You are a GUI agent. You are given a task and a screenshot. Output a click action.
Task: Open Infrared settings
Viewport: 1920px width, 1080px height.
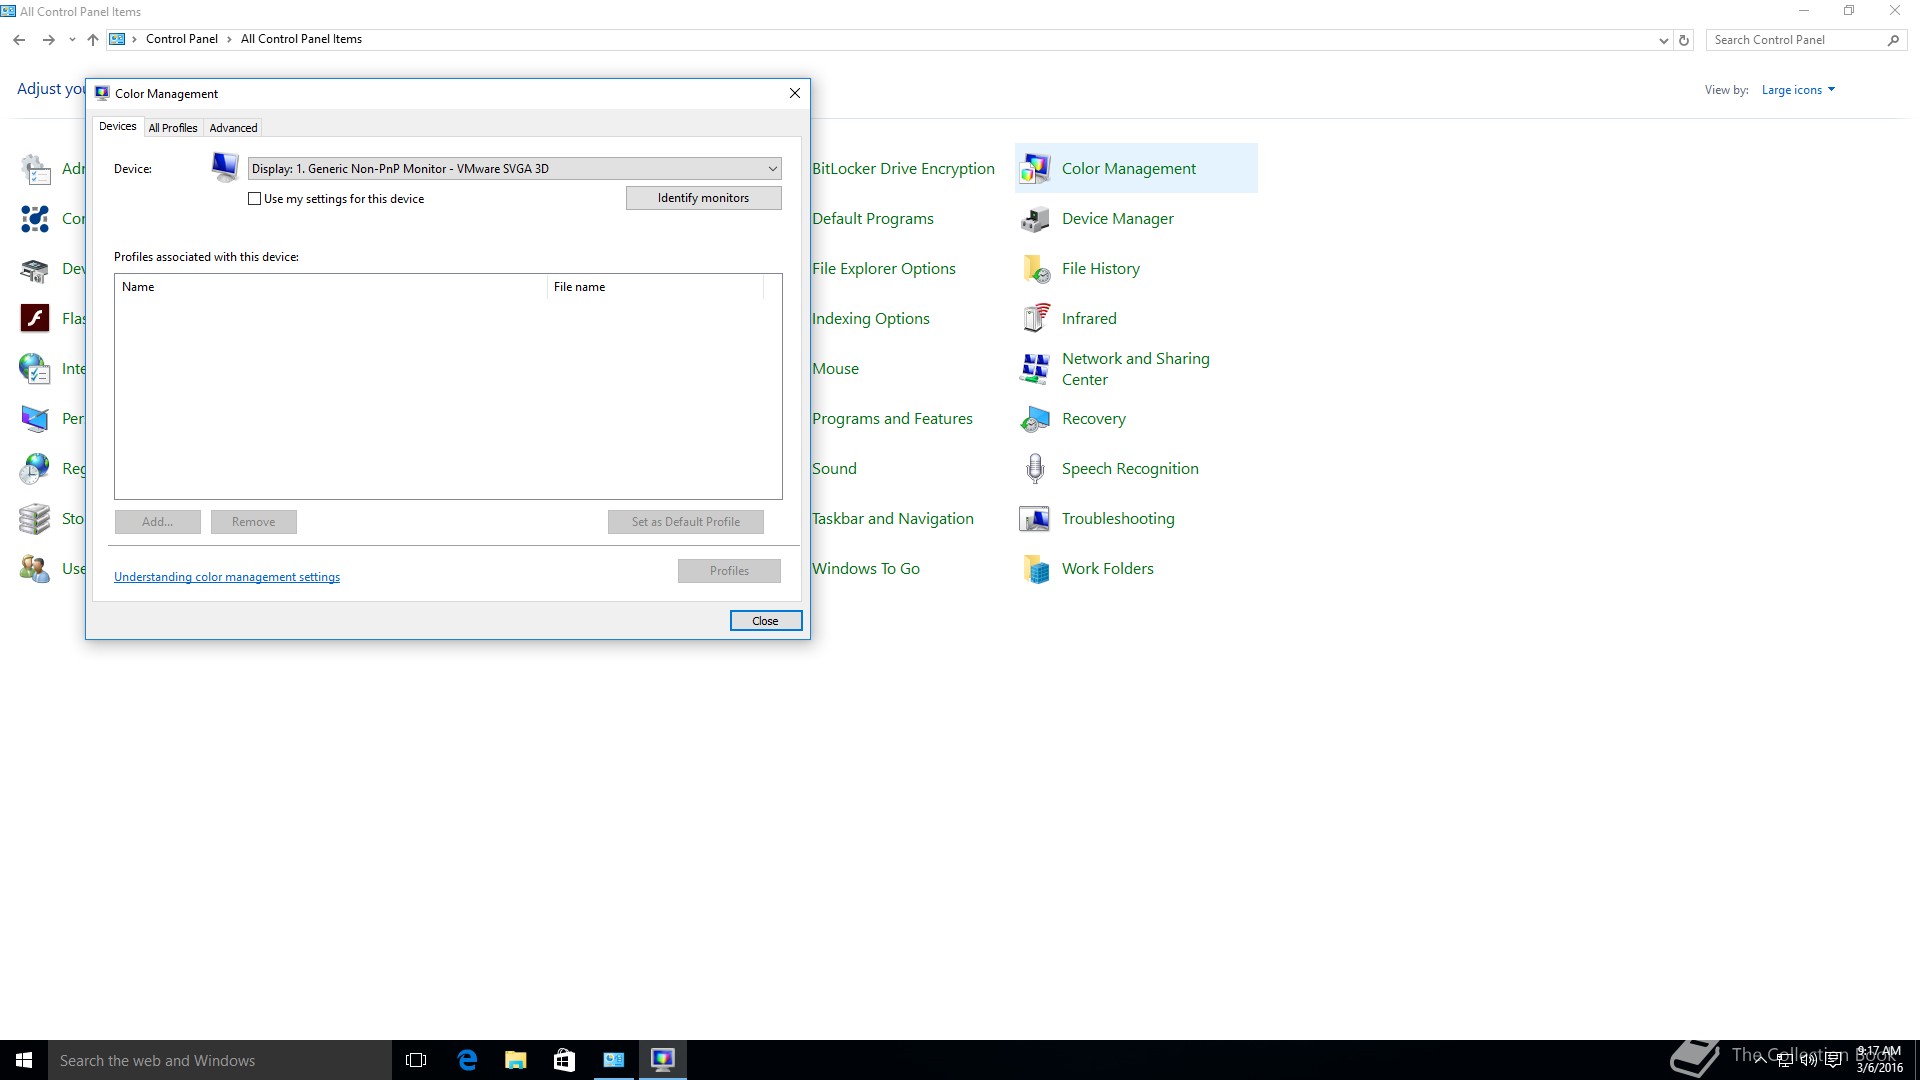click(x=1089, y=318)
